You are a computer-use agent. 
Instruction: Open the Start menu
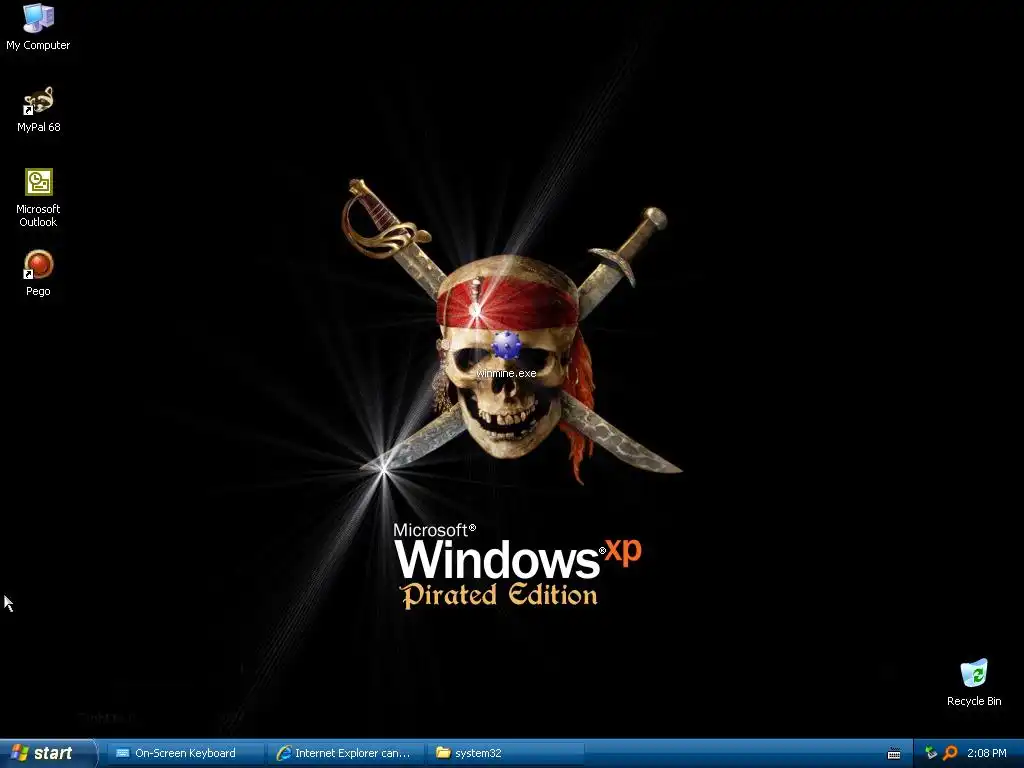point(48,753)
